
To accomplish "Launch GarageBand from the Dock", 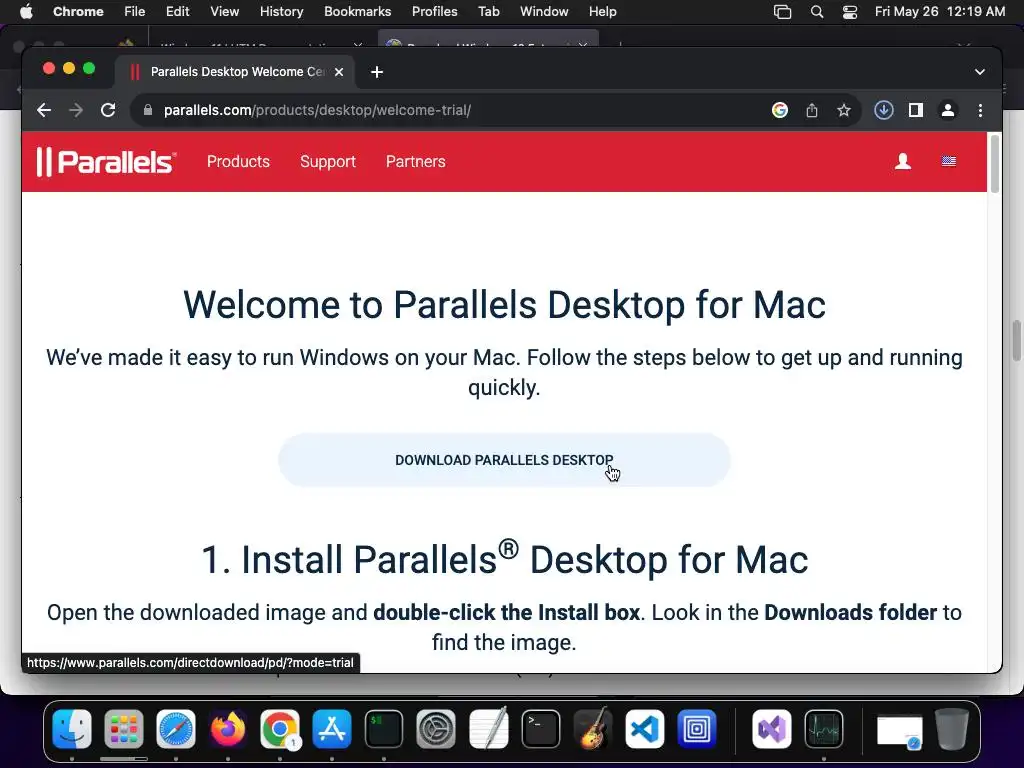I will pos(592,728).
